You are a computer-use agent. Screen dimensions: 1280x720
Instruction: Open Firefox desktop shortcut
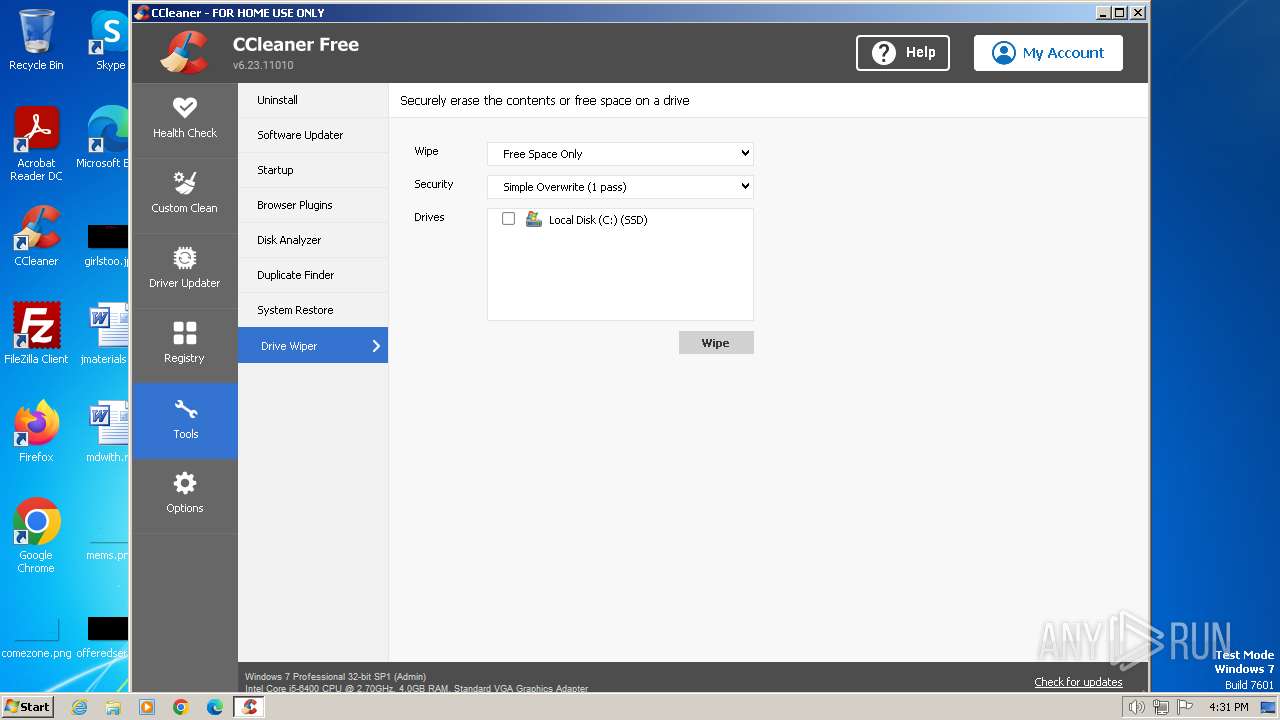click(36, 432)
